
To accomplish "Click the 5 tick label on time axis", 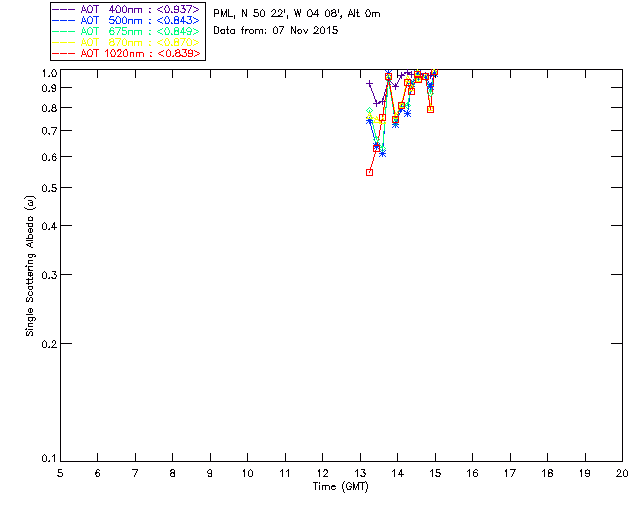I will [x=60, y=472].
